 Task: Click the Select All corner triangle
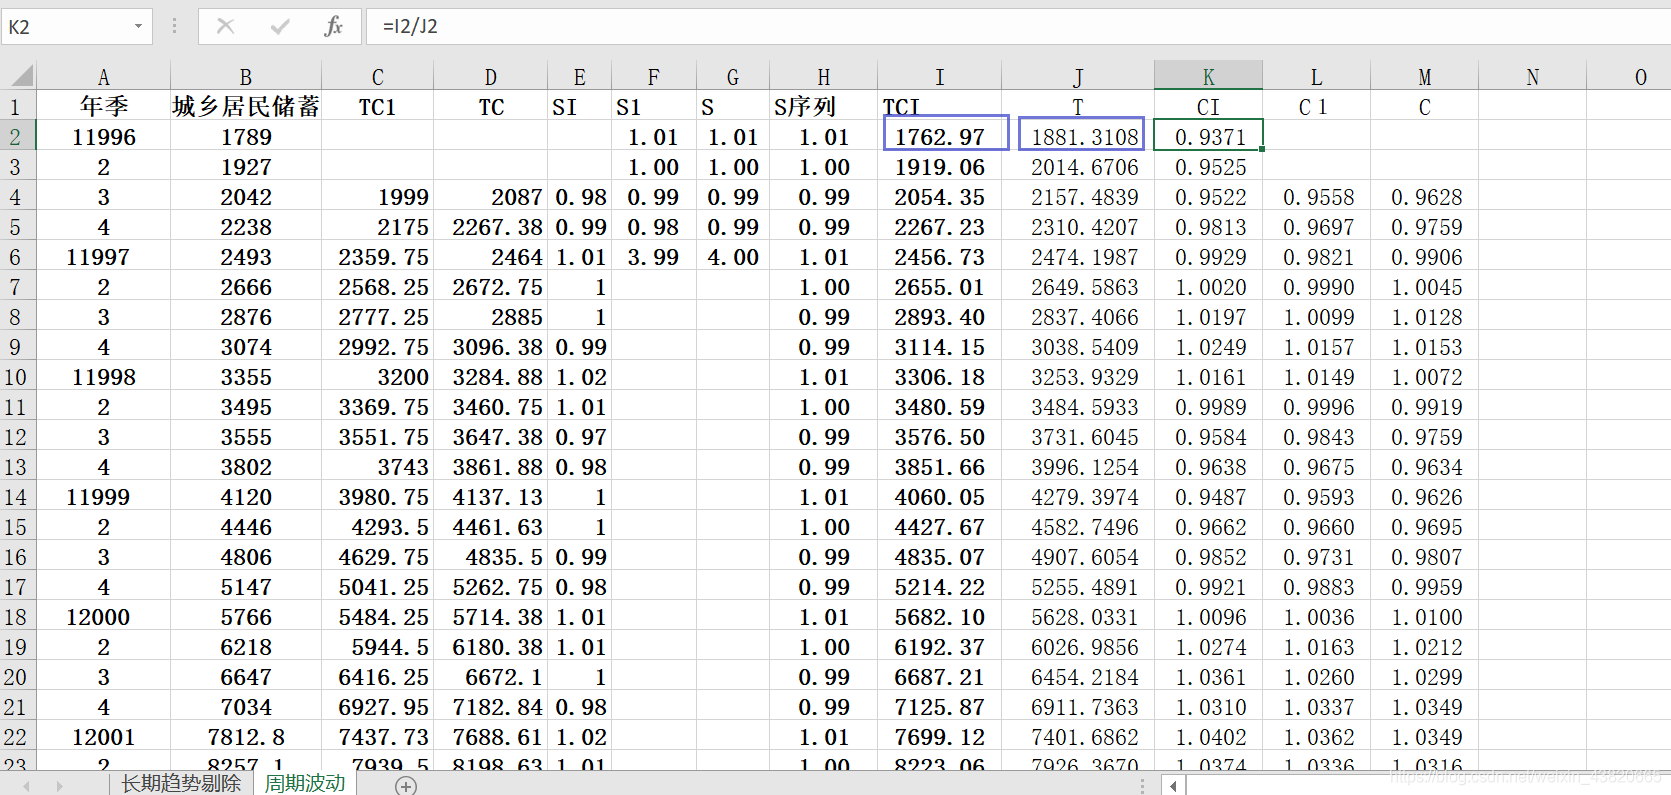20,76
